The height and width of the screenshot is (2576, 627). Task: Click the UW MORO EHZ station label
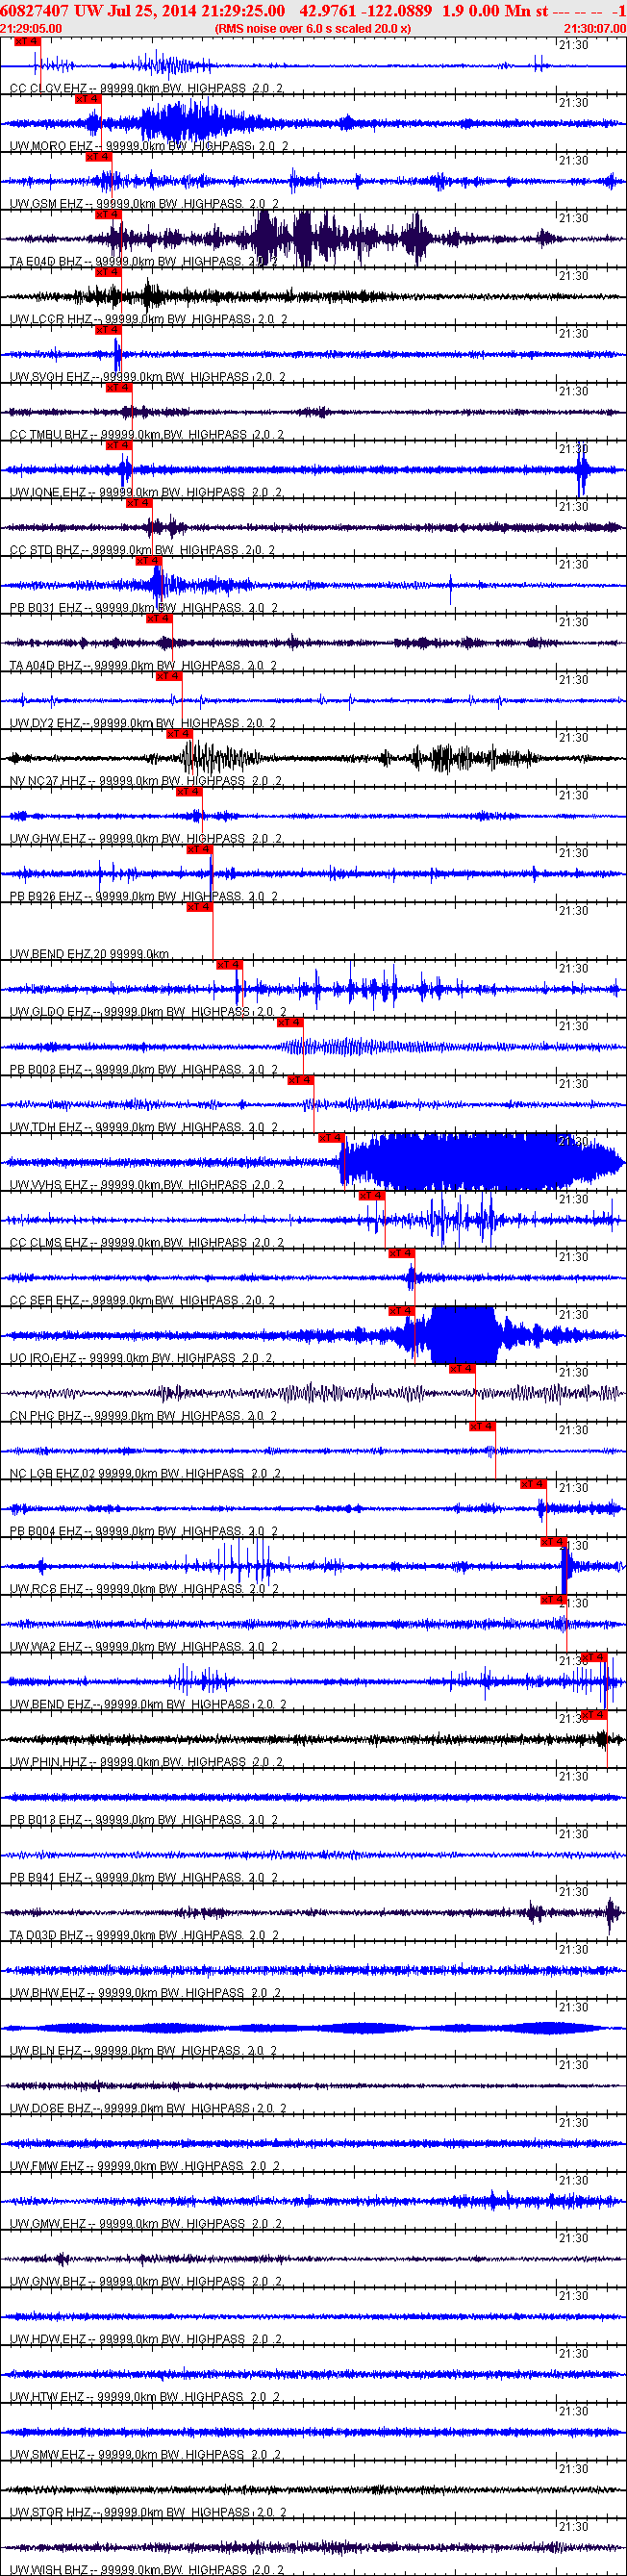tap(49, 146)
